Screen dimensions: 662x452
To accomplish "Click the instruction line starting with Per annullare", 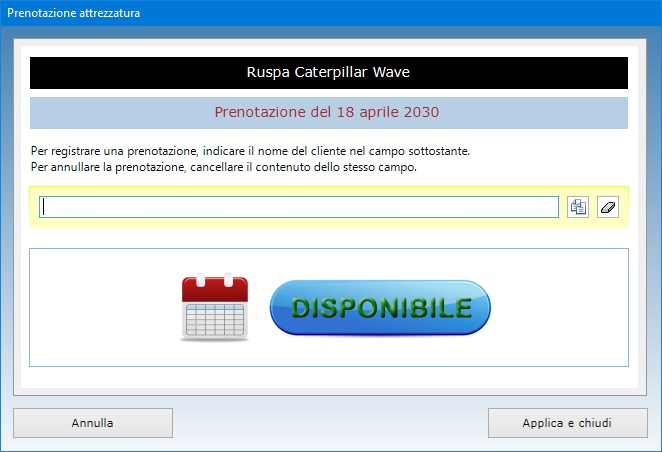I will [224, 167].
